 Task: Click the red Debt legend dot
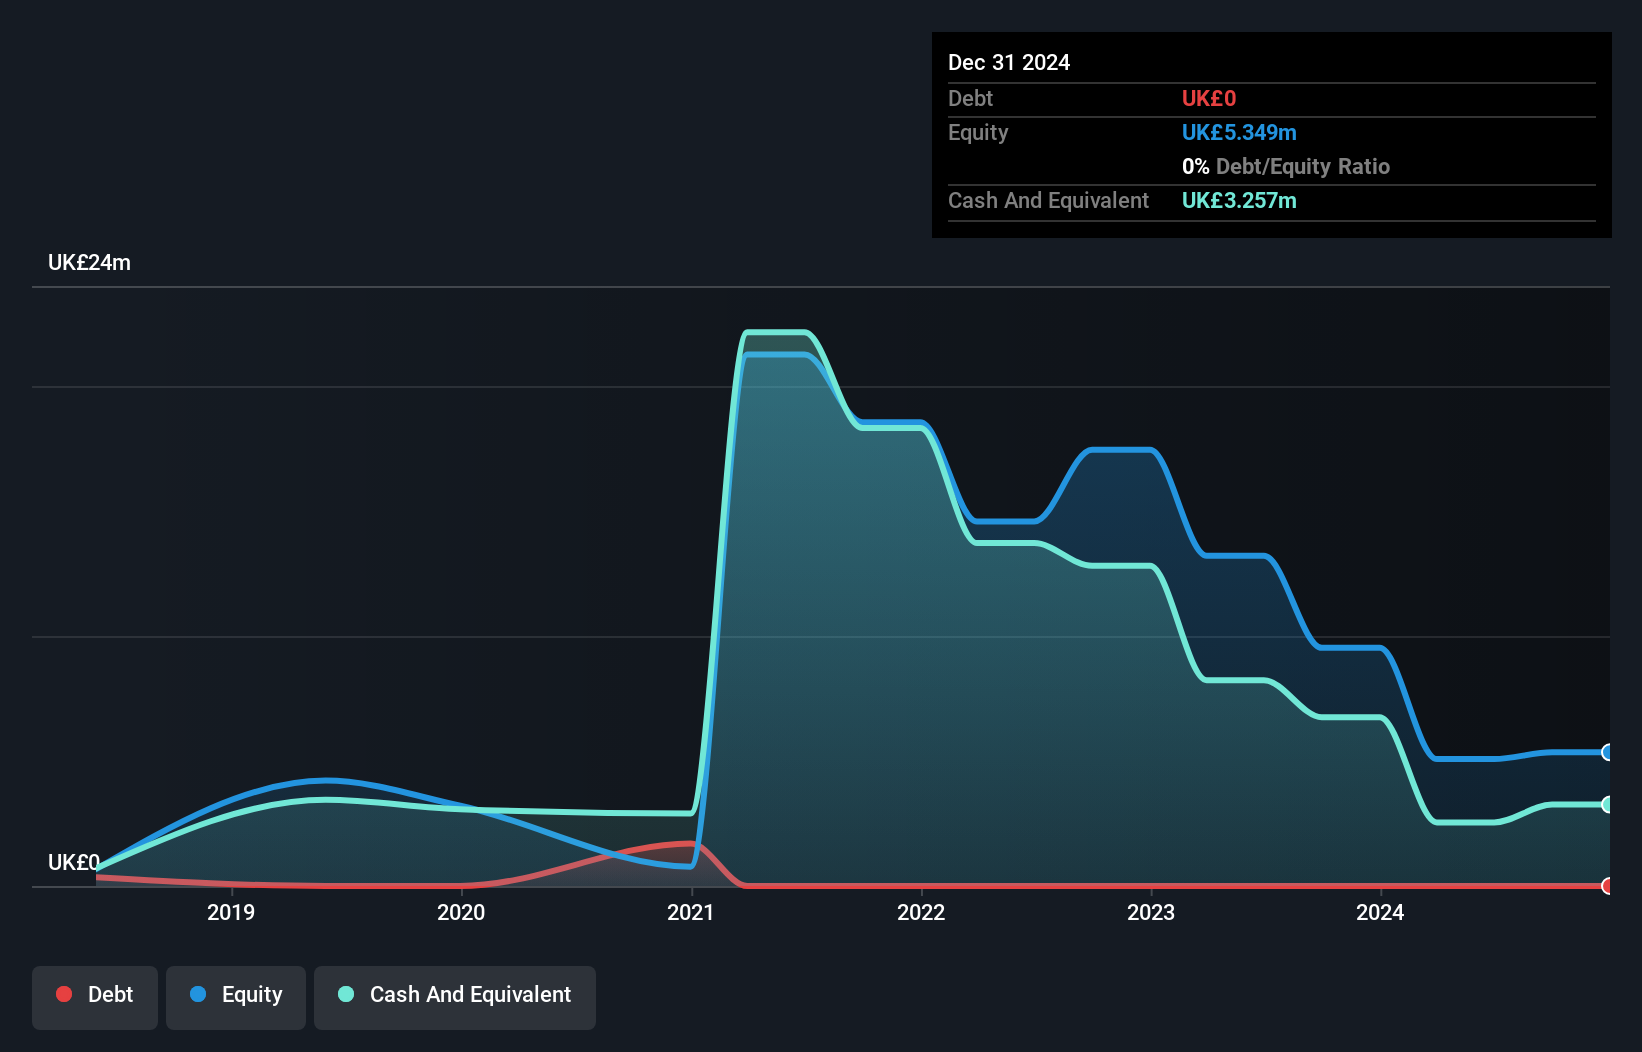64,994
